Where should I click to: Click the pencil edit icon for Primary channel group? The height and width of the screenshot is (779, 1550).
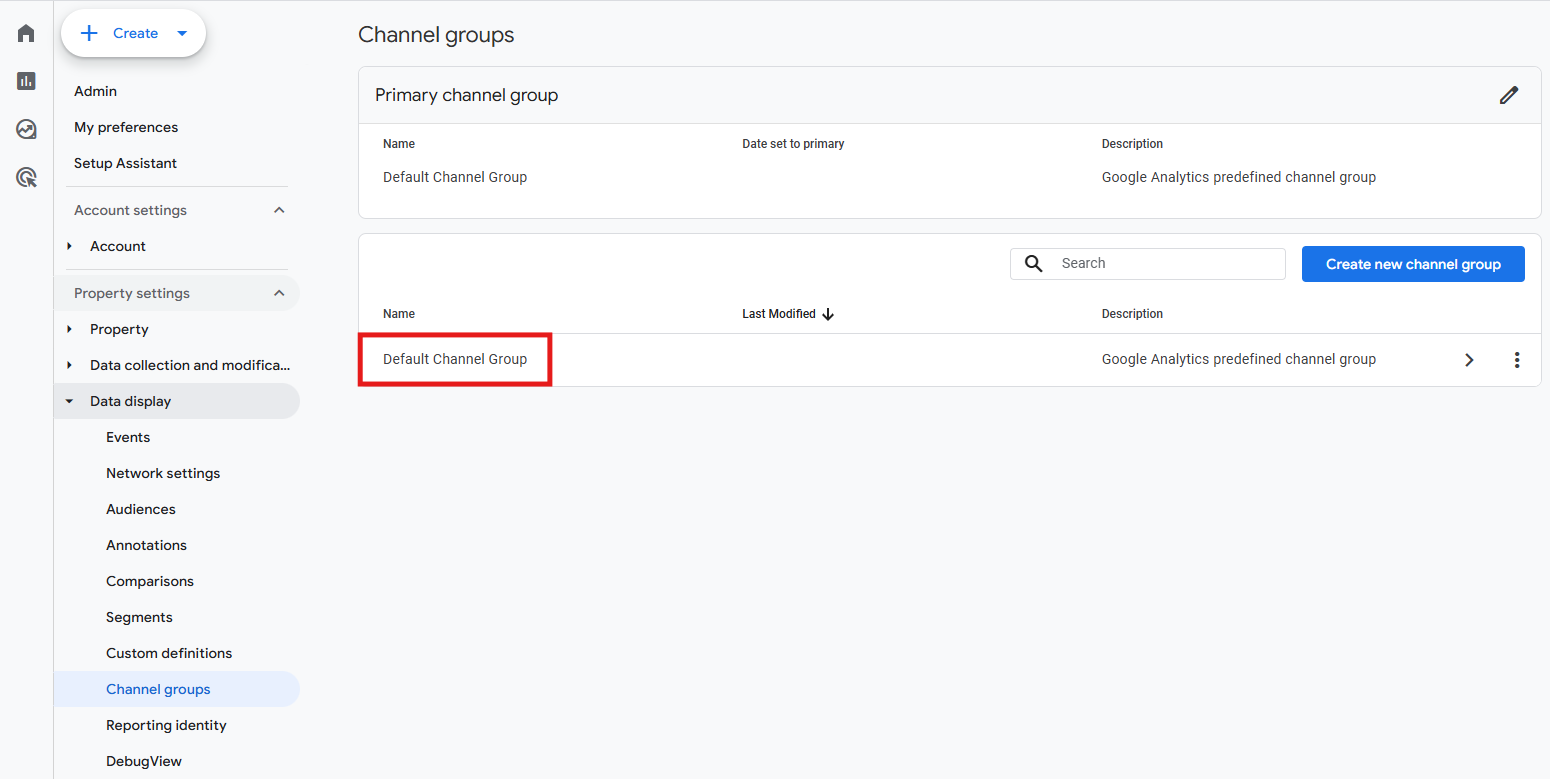tap(1509, 95)
